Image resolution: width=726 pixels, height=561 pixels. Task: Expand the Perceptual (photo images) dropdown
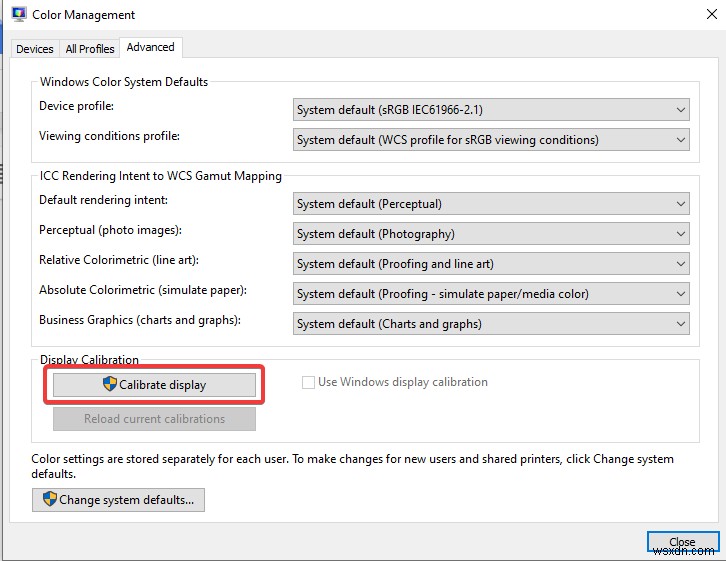coord(492,234)
